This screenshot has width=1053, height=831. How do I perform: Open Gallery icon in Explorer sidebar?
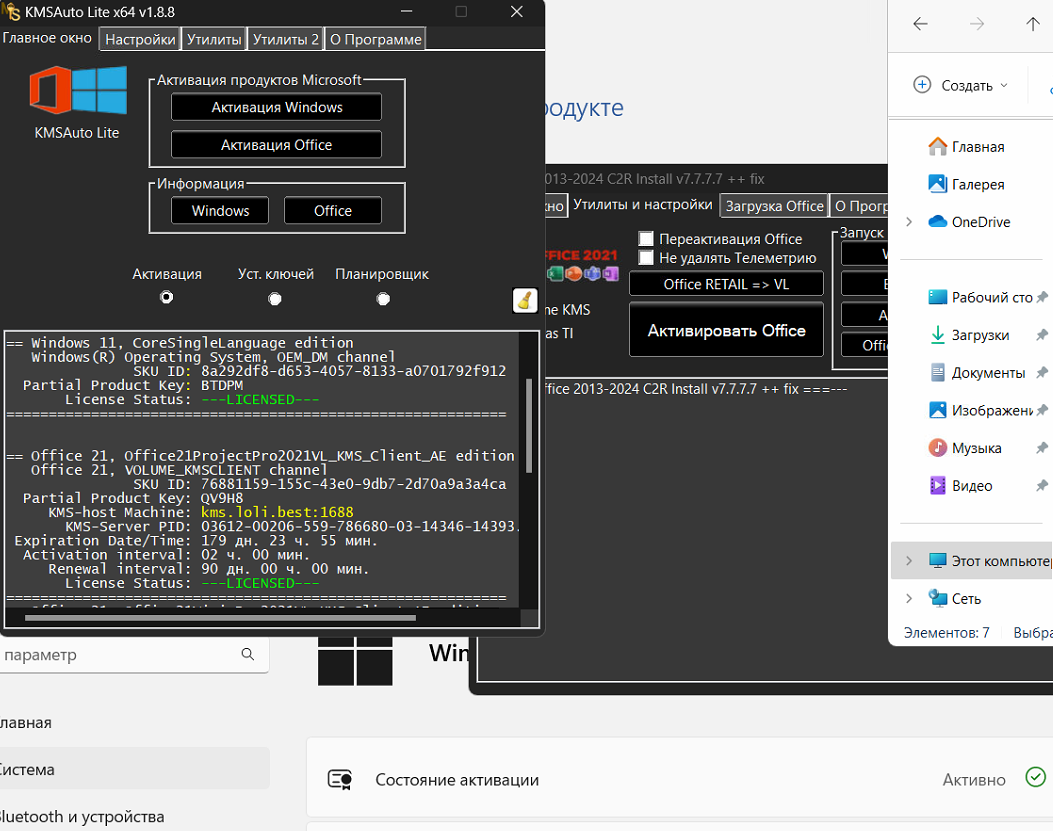tap(937, 183)
